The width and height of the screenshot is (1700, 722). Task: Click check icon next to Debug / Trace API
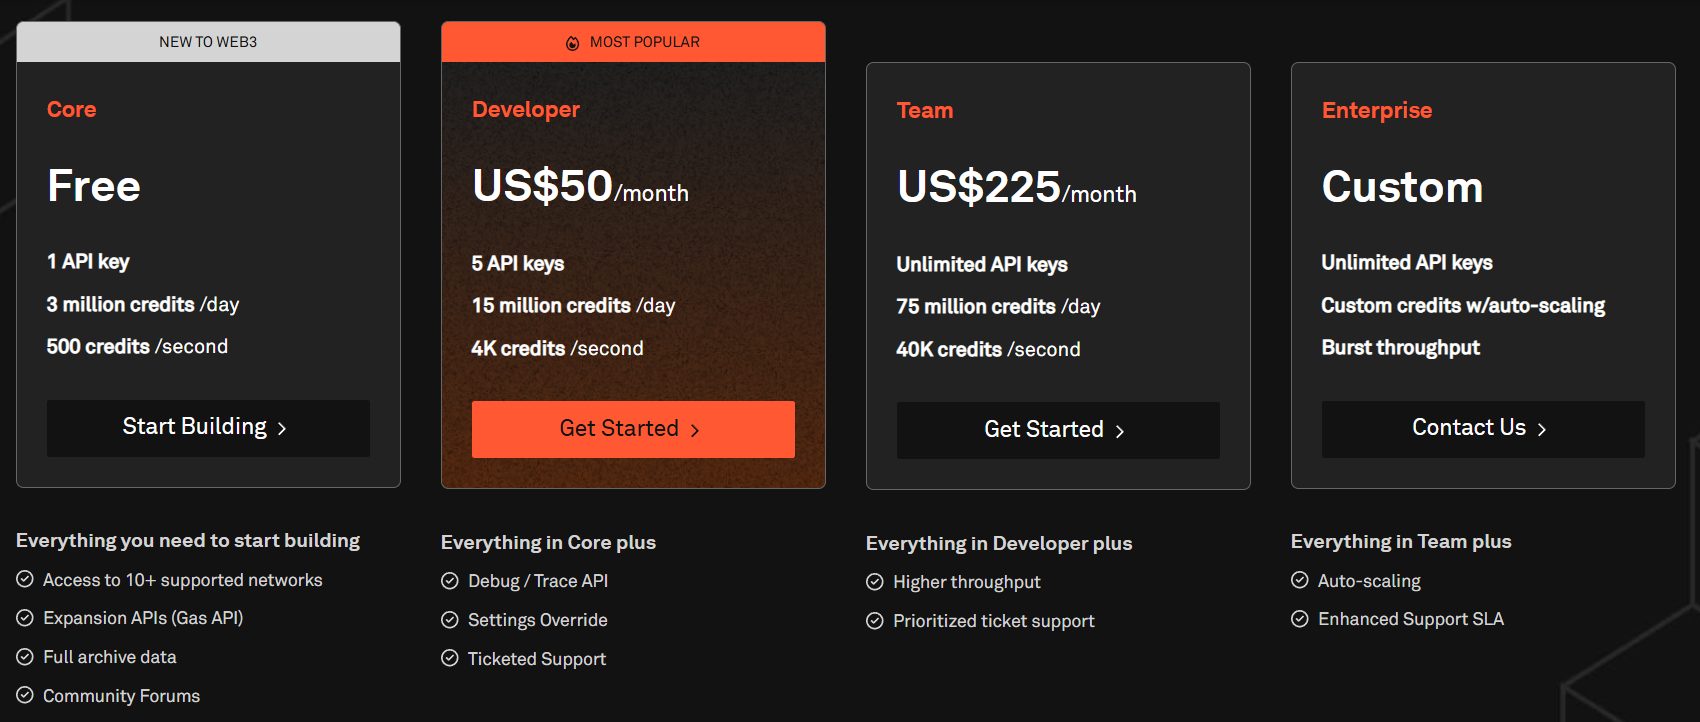[450, 581]
